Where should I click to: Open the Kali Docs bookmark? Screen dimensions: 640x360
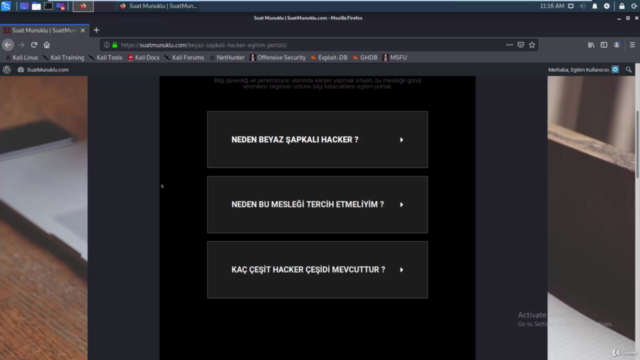pos(144,58)
